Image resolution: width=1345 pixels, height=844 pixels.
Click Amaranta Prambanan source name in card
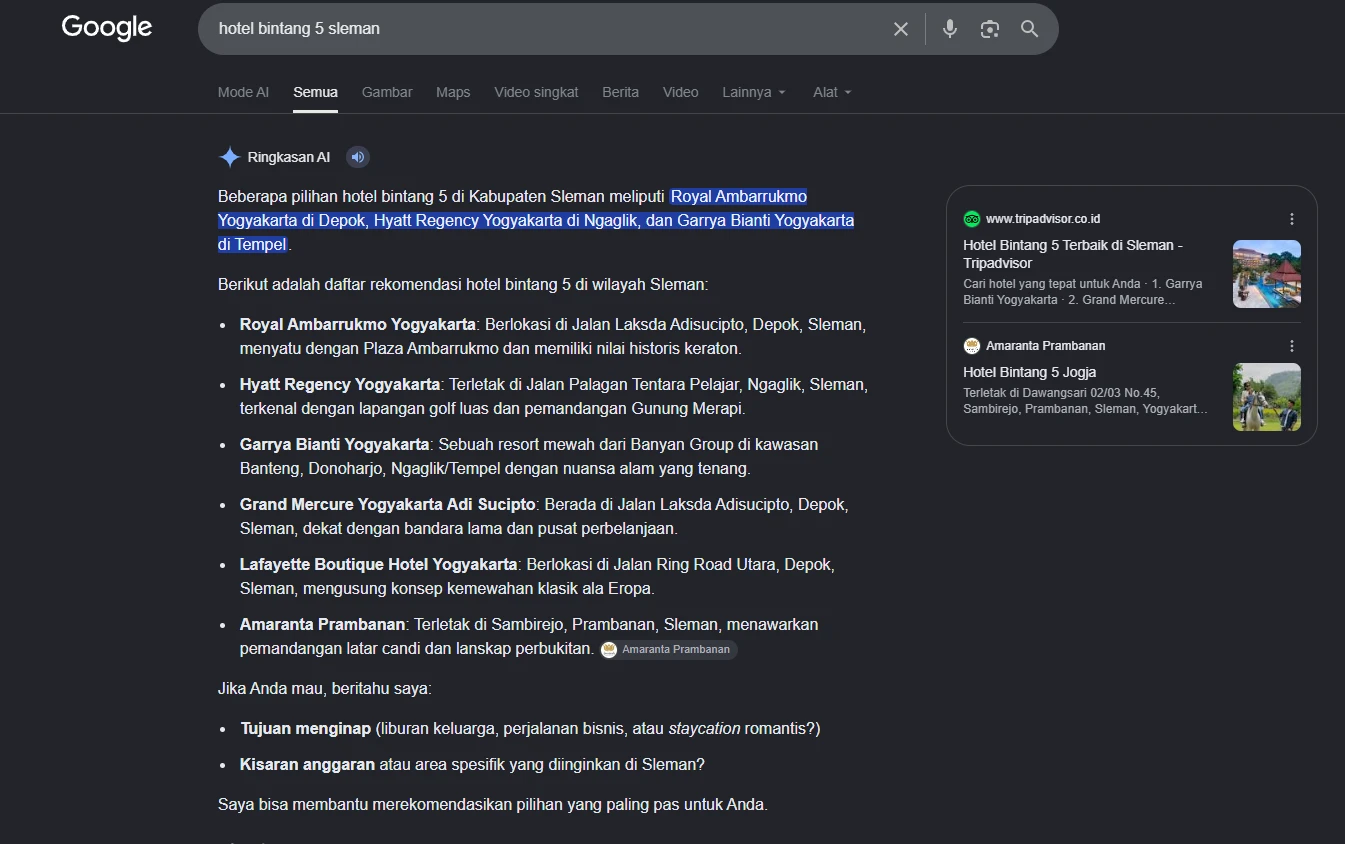pos(1046,346)
